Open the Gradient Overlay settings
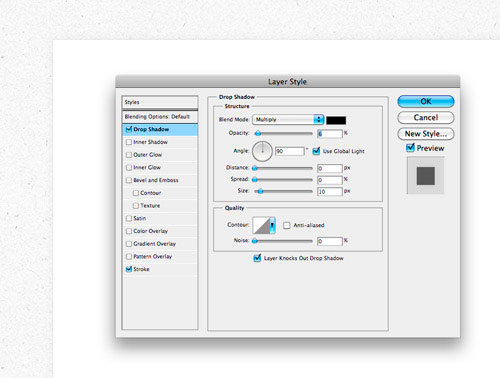This screenshot has height=378, width=500. 154,244
